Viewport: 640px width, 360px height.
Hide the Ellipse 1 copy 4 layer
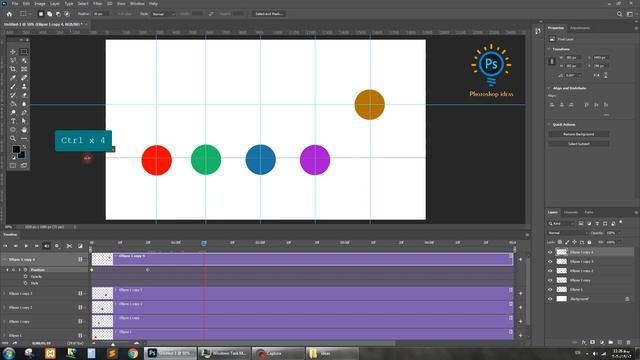pyautogui.click(x=550, y=252)
